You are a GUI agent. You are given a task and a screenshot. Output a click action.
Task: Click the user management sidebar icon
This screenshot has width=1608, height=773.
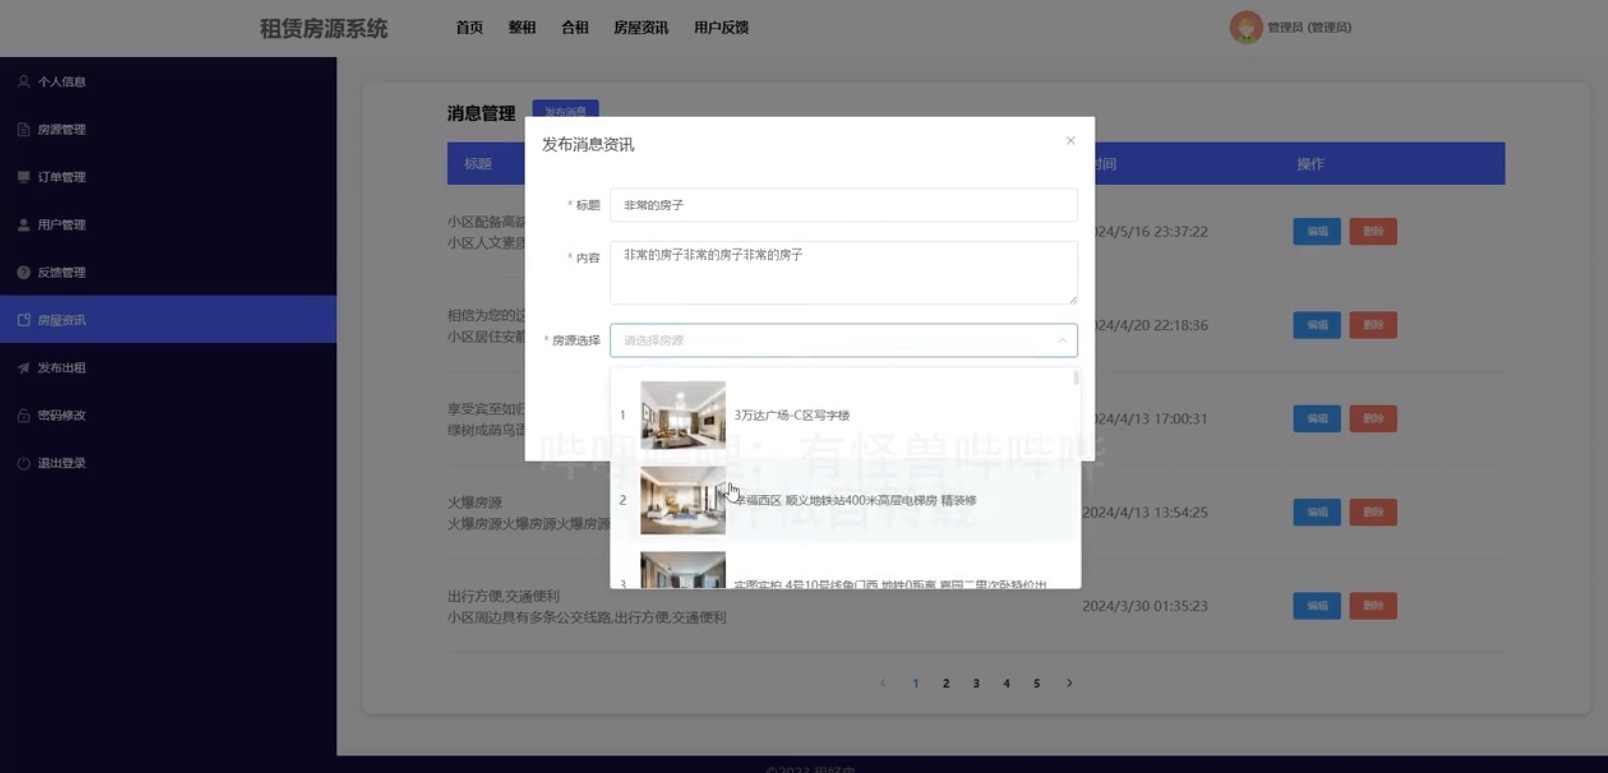pyautogui.click(x=23, y=225)
